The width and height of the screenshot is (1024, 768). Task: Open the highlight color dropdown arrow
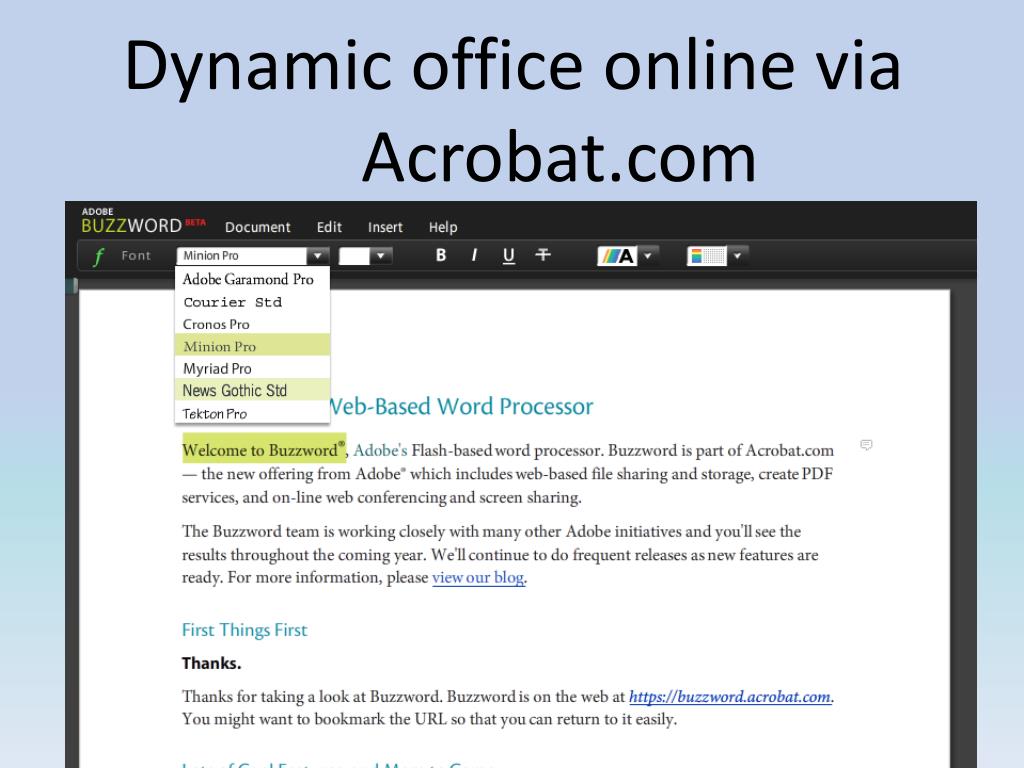[x=737, y=256]
